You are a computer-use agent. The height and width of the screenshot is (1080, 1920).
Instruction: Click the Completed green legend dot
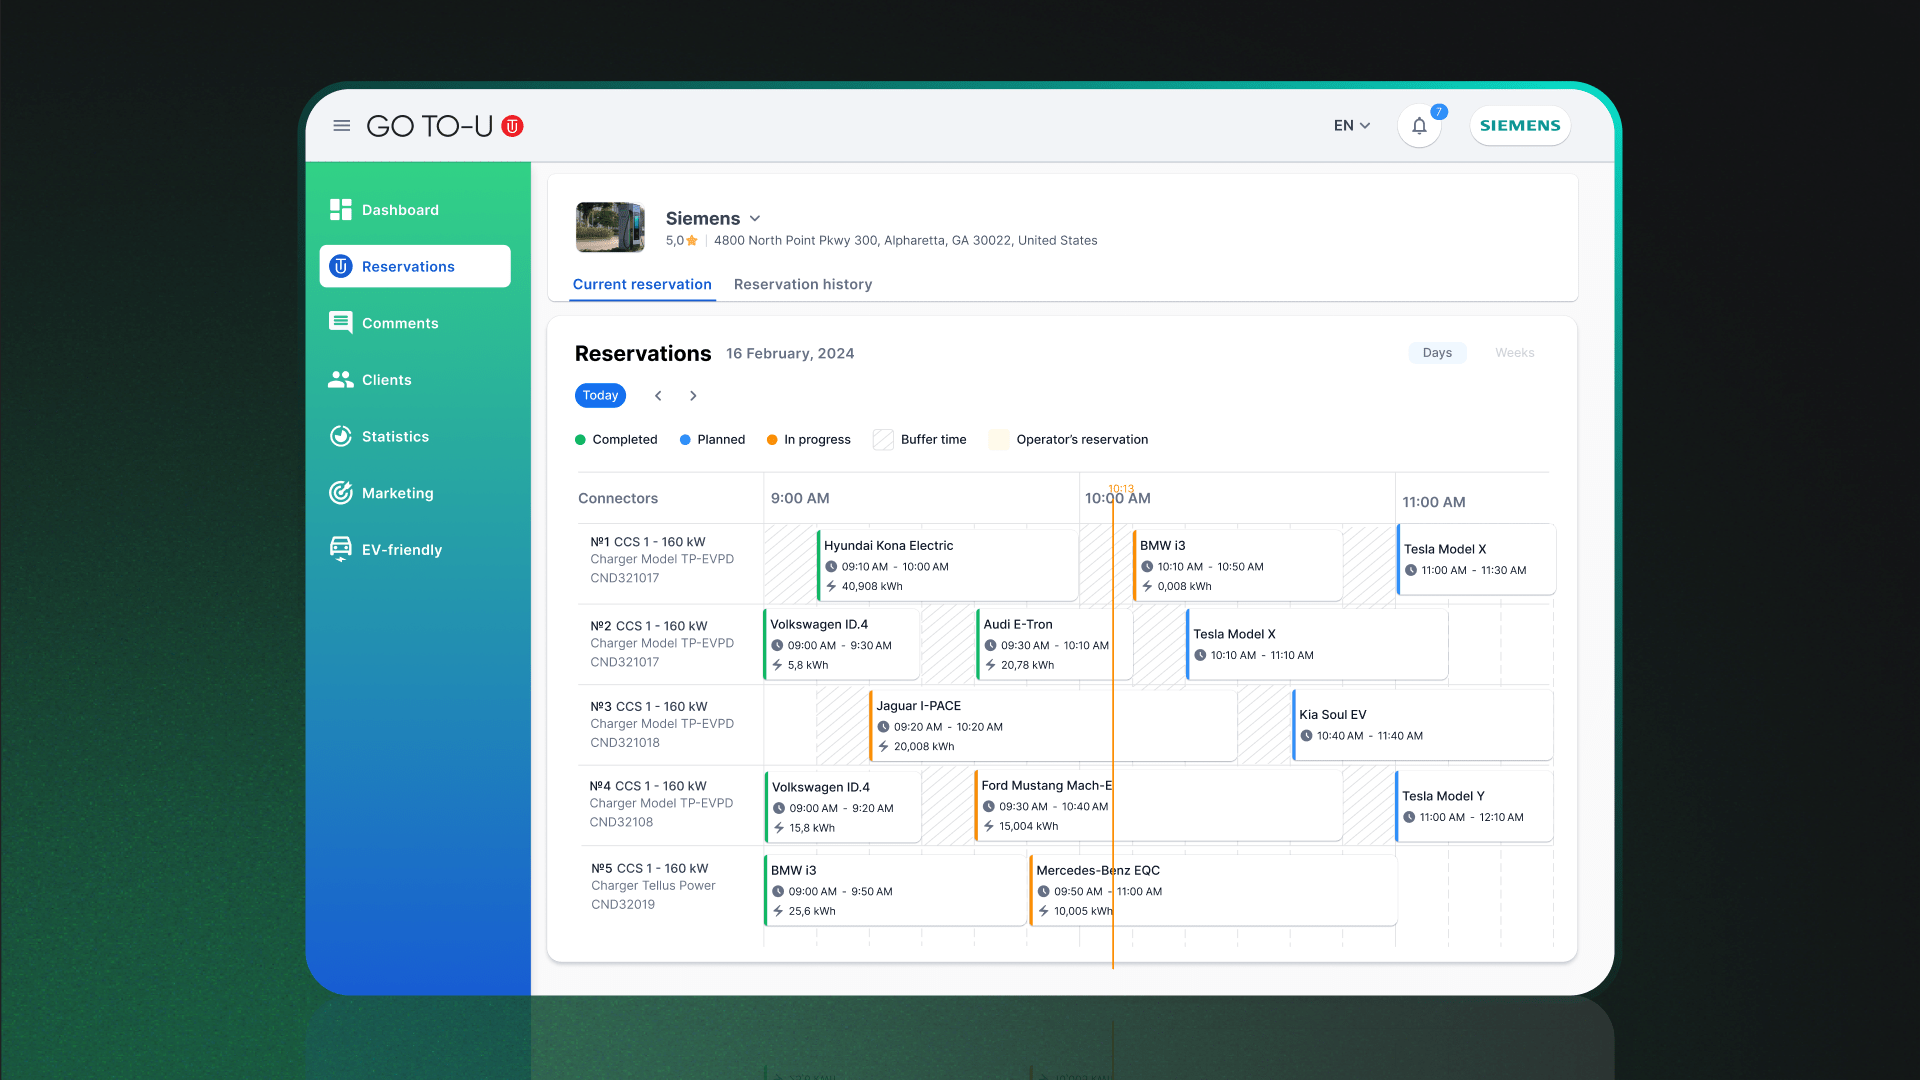tap(580, 440)
